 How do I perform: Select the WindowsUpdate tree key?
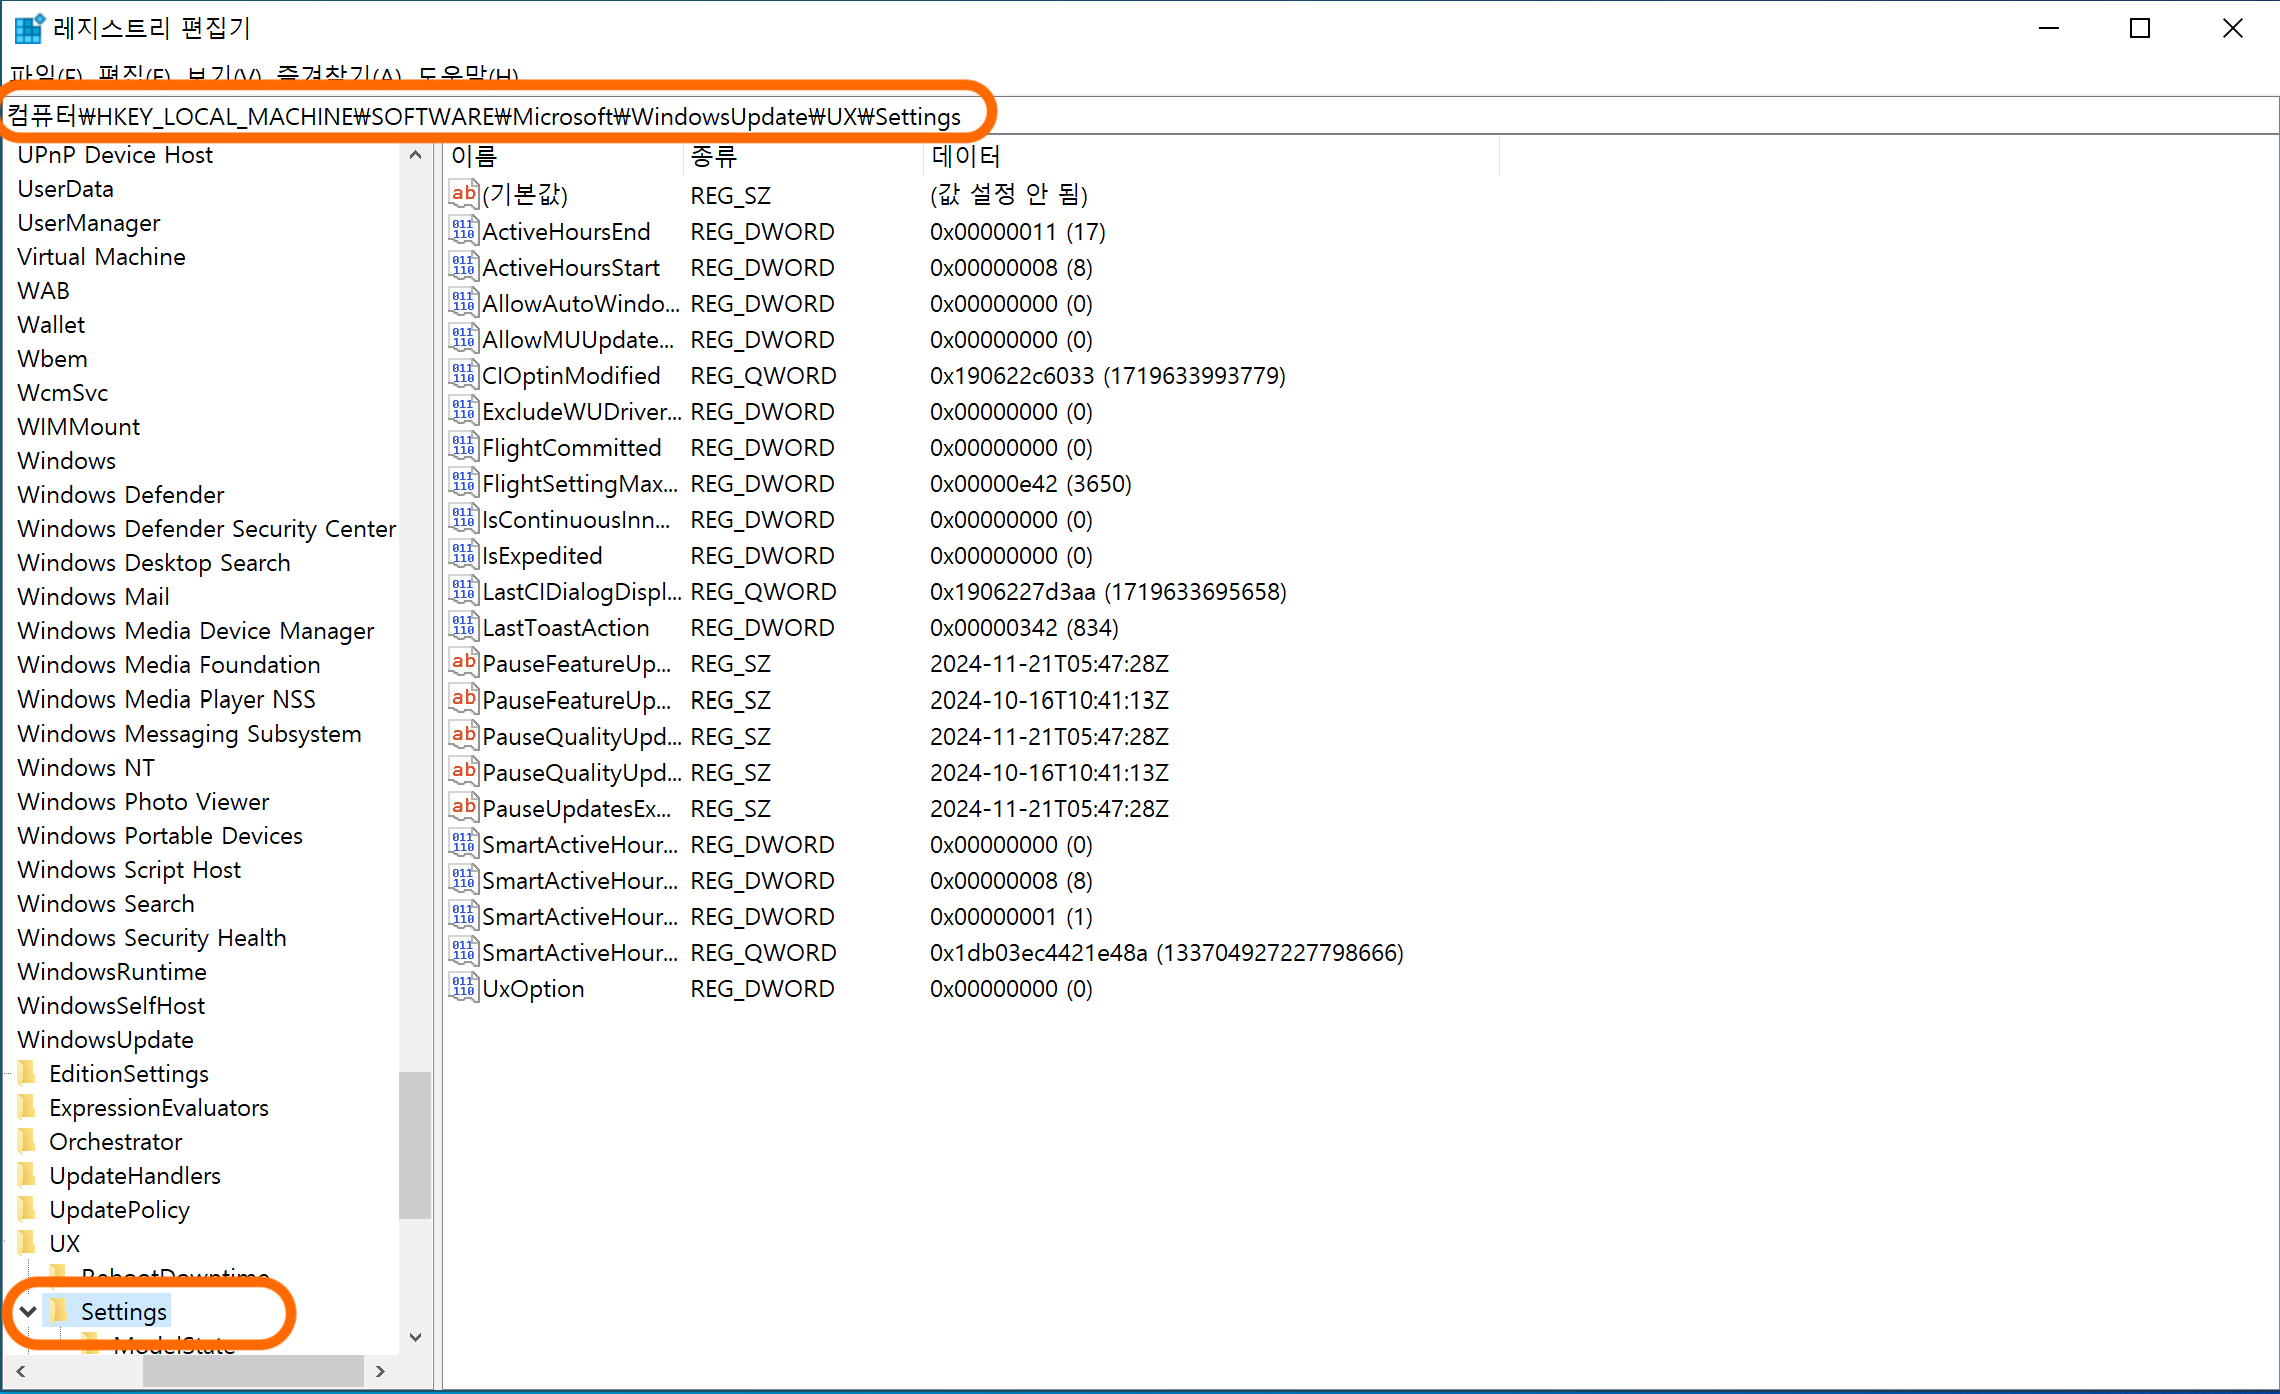click(105, 1039)
